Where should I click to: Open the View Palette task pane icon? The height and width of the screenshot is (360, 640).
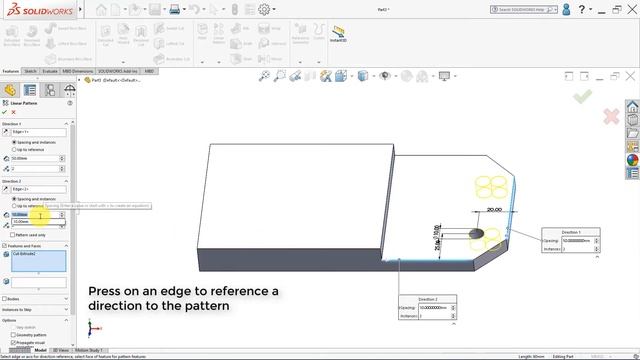pyautogui.click(x=632, y=147)
